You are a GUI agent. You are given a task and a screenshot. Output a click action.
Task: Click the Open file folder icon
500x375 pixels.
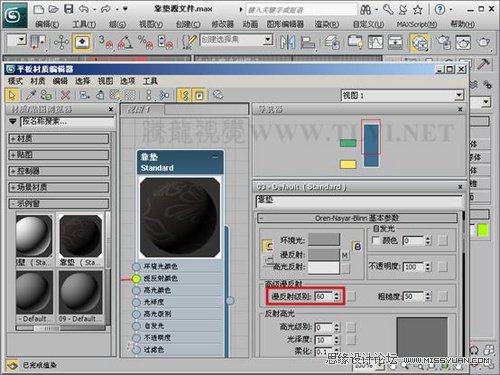coord(53,9)
